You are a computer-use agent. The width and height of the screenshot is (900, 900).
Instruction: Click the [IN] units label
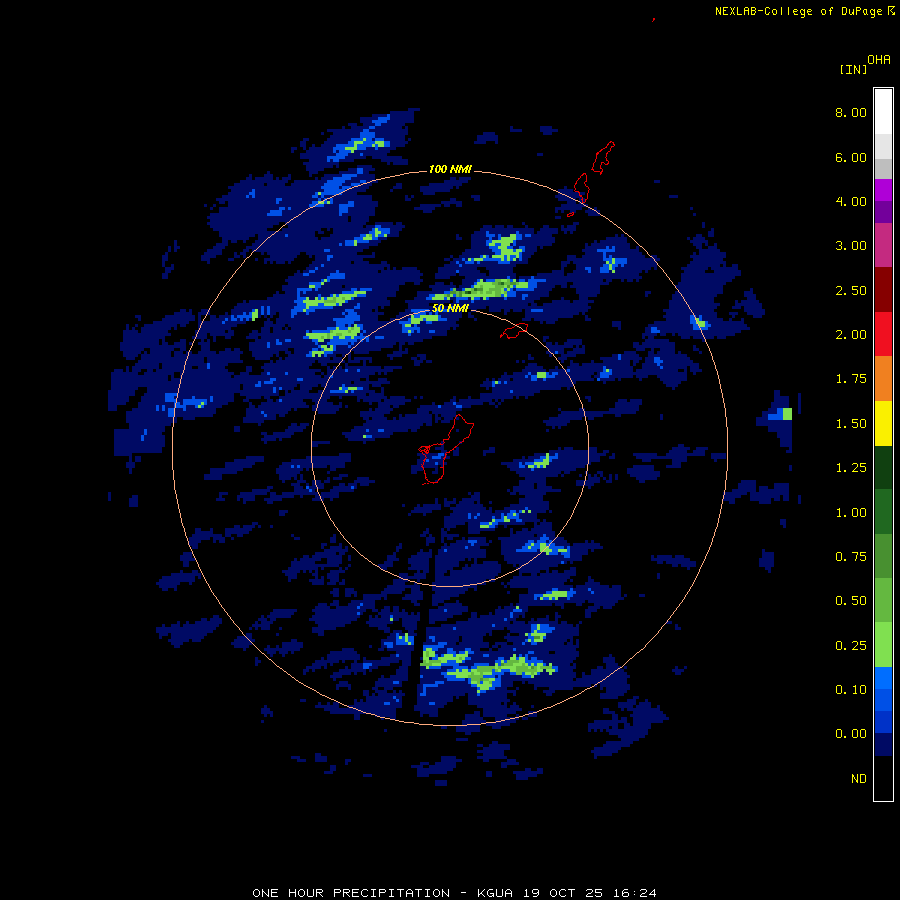[853, 69]
